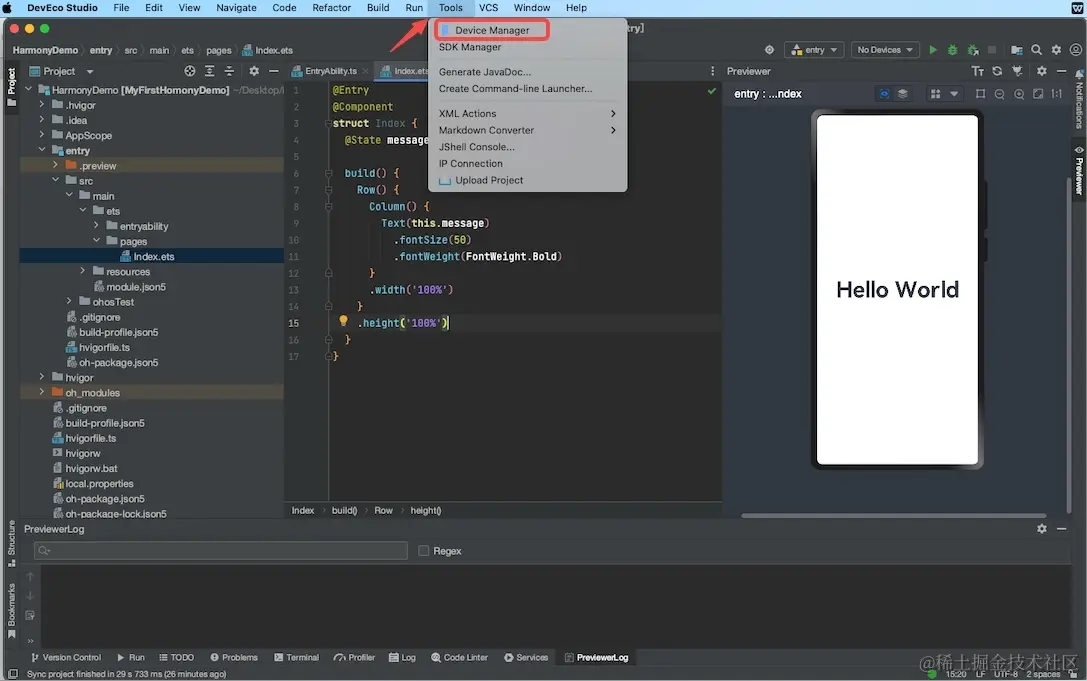The image size is (1087, 681).
Task: Click the Debug bug icon
Action: coord(952,50)
